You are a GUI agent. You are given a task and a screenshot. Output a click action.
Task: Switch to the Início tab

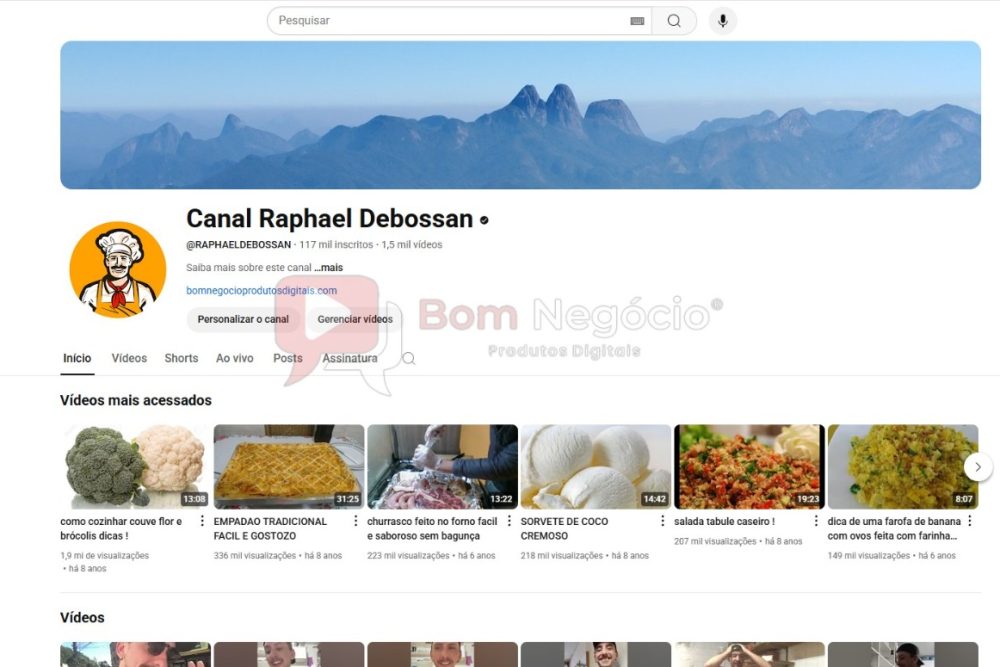point(77,358)
